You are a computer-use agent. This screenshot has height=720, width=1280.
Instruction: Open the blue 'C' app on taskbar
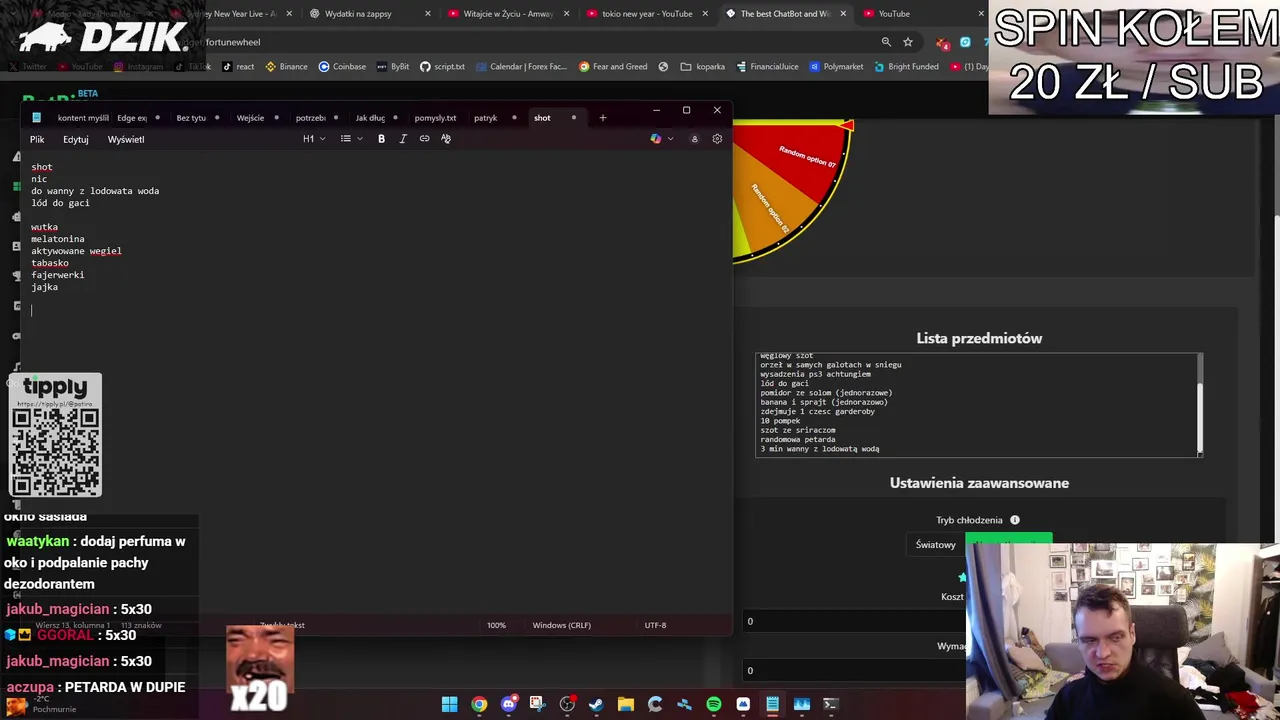point(655,704)
